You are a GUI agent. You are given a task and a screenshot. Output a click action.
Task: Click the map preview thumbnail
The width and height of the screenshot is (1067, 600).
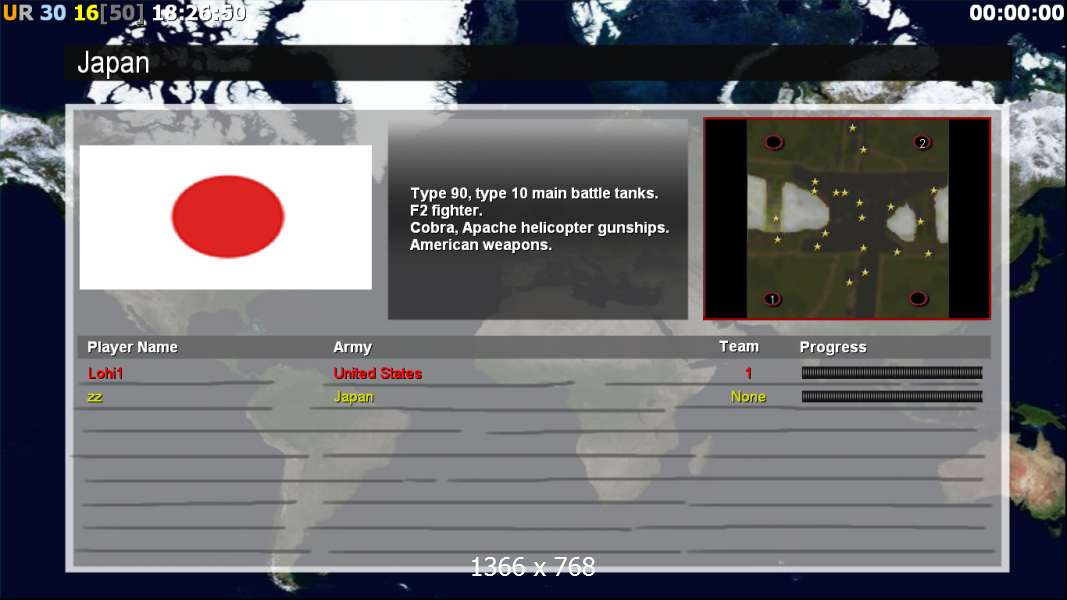[847, 218]
